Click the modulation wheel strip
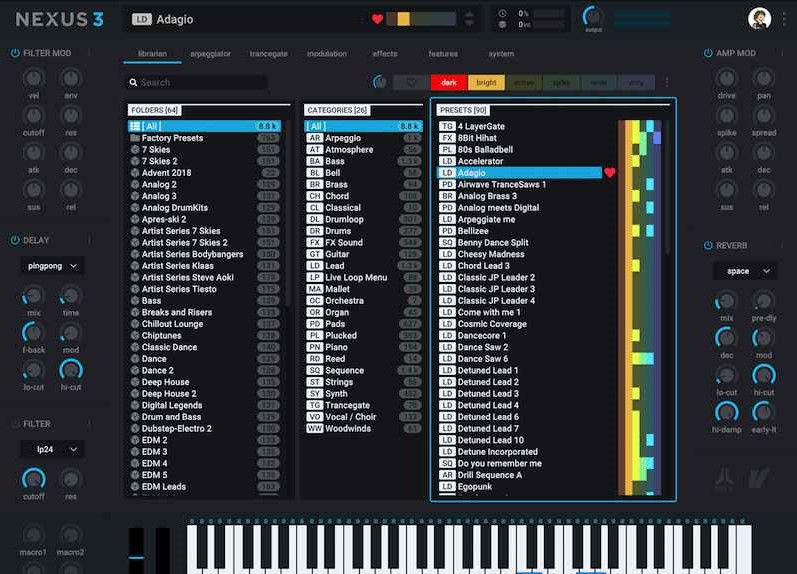The image size is (797, 574). coord(163,551)
